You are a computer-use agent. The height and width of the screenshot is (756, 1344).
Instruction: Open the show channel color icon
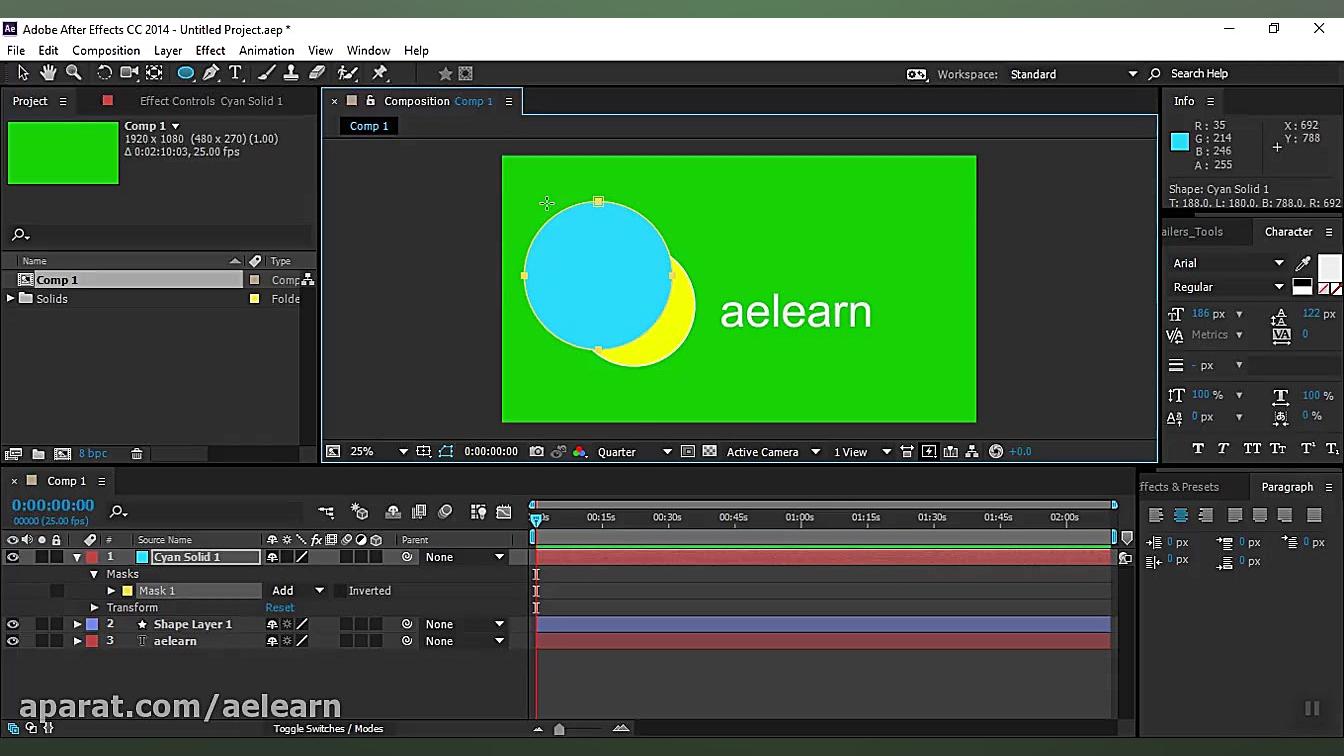tap(579, 452)
